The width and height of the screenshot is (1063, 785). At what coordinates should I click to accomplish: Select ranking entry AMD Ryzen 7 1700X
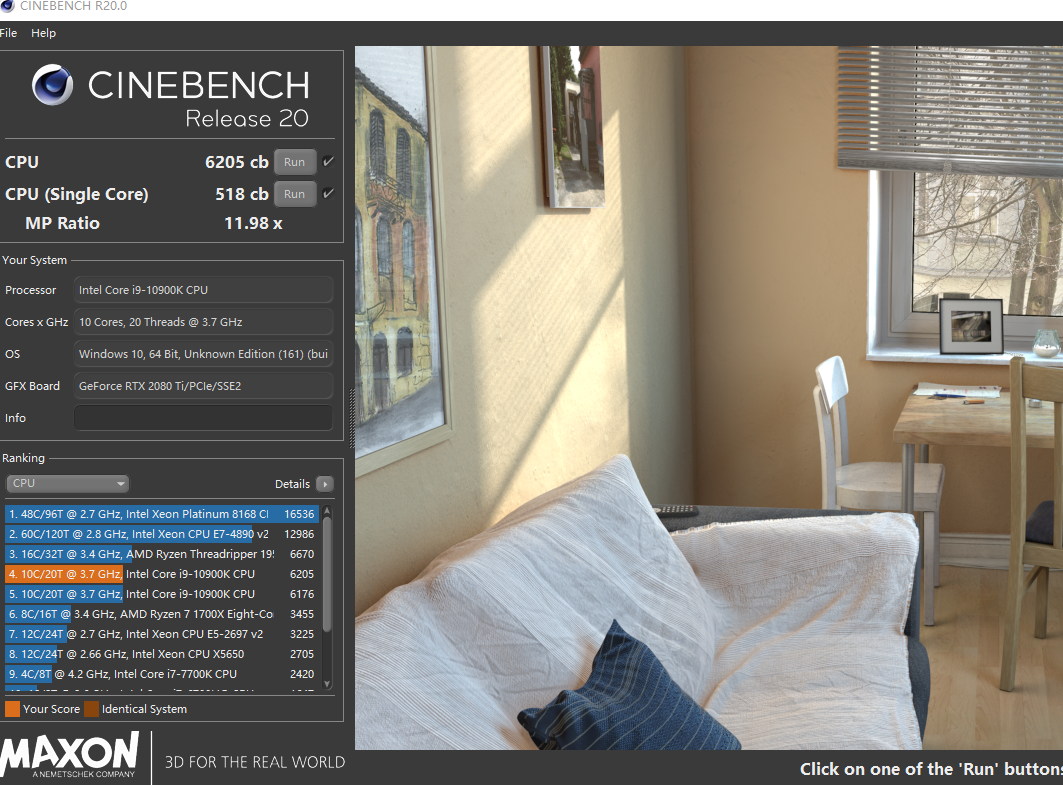(x=161, y=614)
